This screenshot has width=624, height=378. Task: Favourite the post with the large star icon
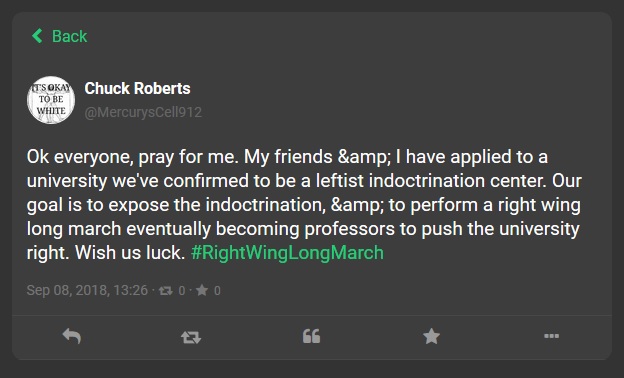click(431, 336)
